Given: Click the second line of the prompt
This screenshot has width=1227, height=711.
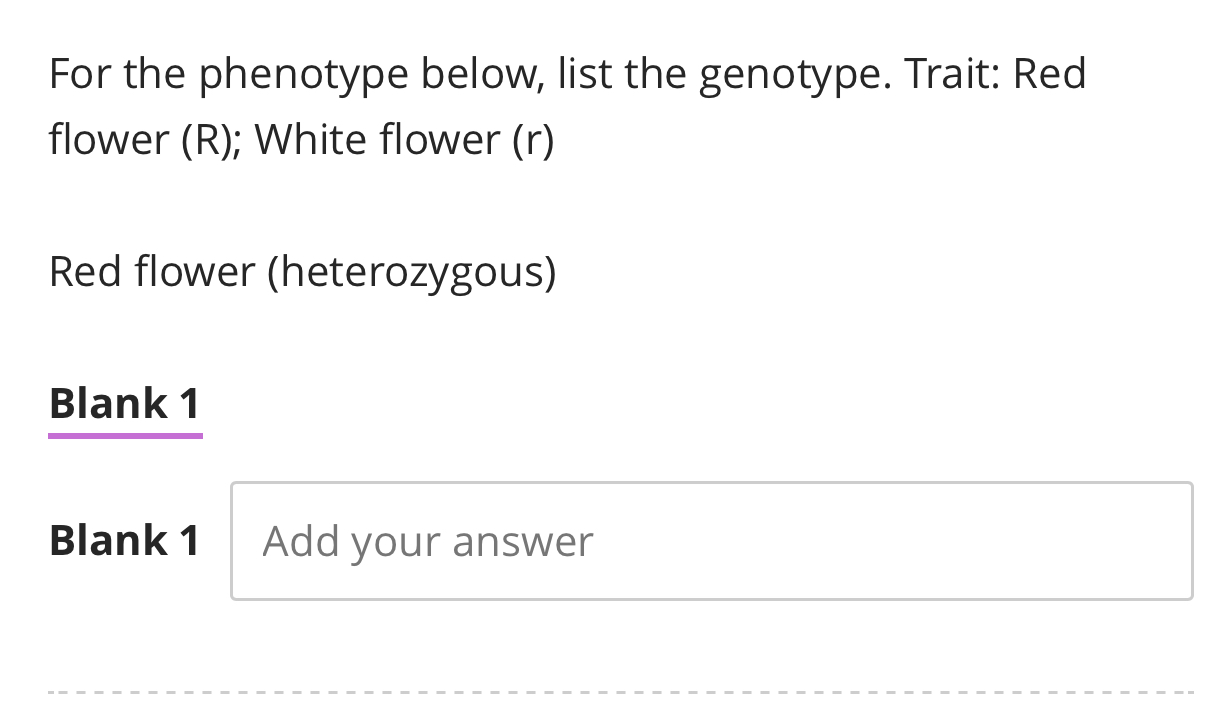Looking at the screenshot, I should [x=300, y=138].
